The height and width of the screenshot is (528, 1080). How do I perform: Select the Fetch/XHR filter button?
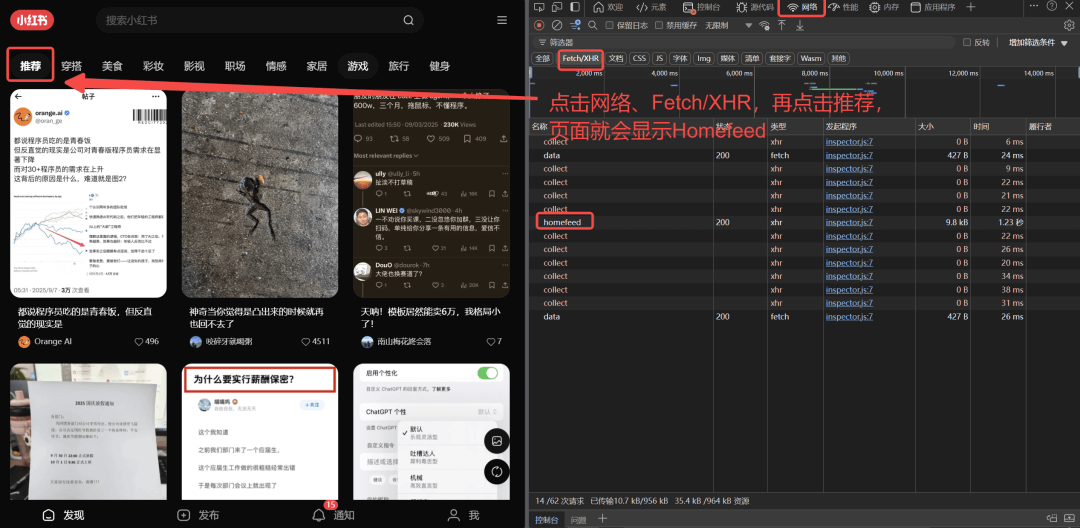(x=580, y=58)
